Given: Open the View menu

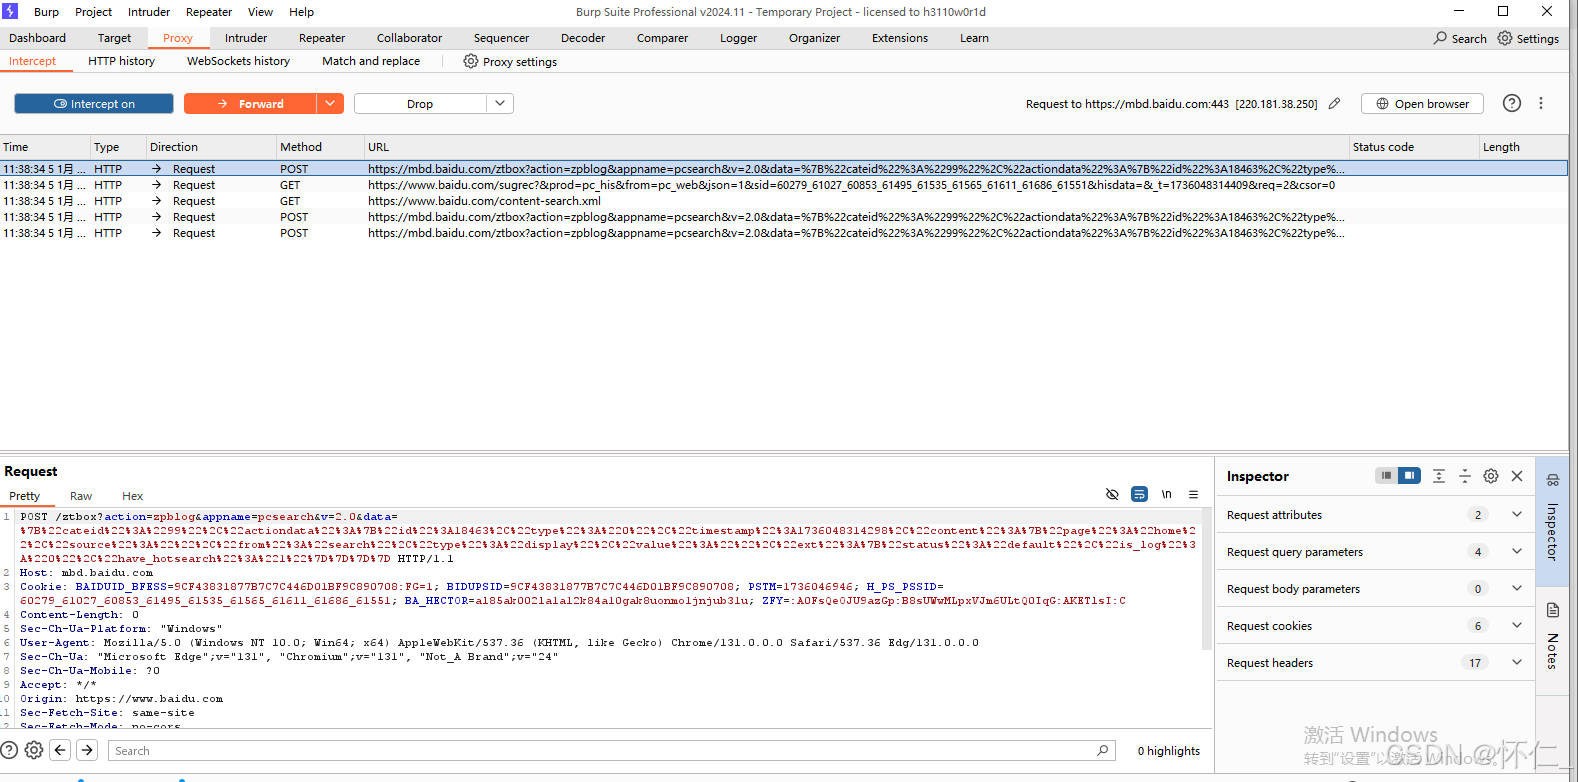Looking at the screenshot, I should pyautogui.click(x=260, y=12).
